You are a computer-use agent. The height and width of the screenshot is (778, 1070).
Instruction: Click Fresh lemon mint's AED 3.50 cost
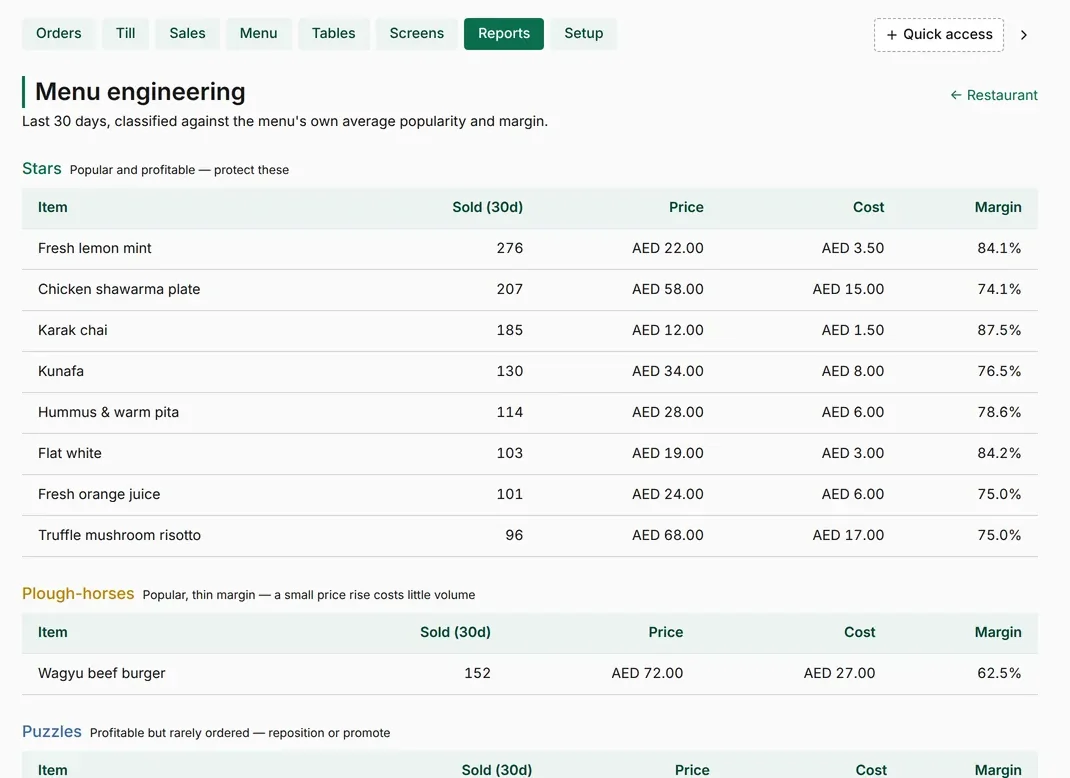(x=852, y=248)
